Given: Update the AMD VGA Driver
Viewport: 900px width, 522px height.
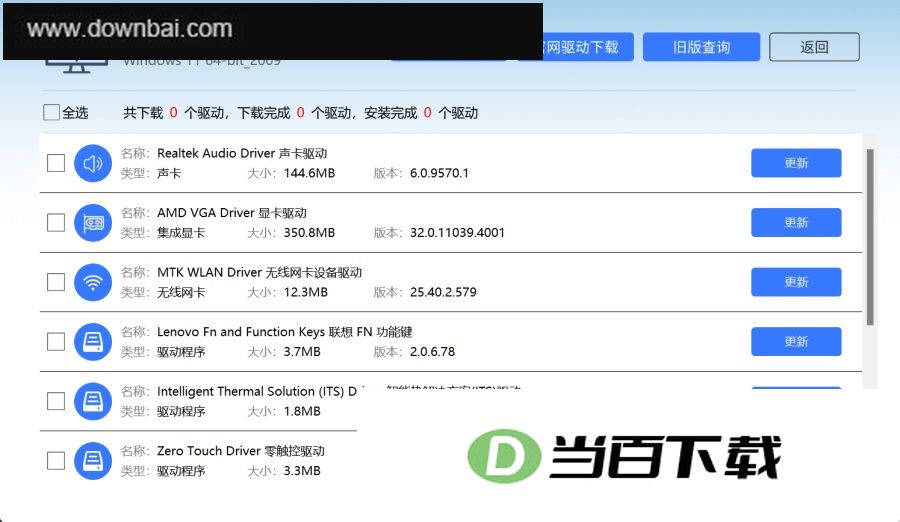Looking at the screenshot, I should pyautogui.click(x=796, y=223).
